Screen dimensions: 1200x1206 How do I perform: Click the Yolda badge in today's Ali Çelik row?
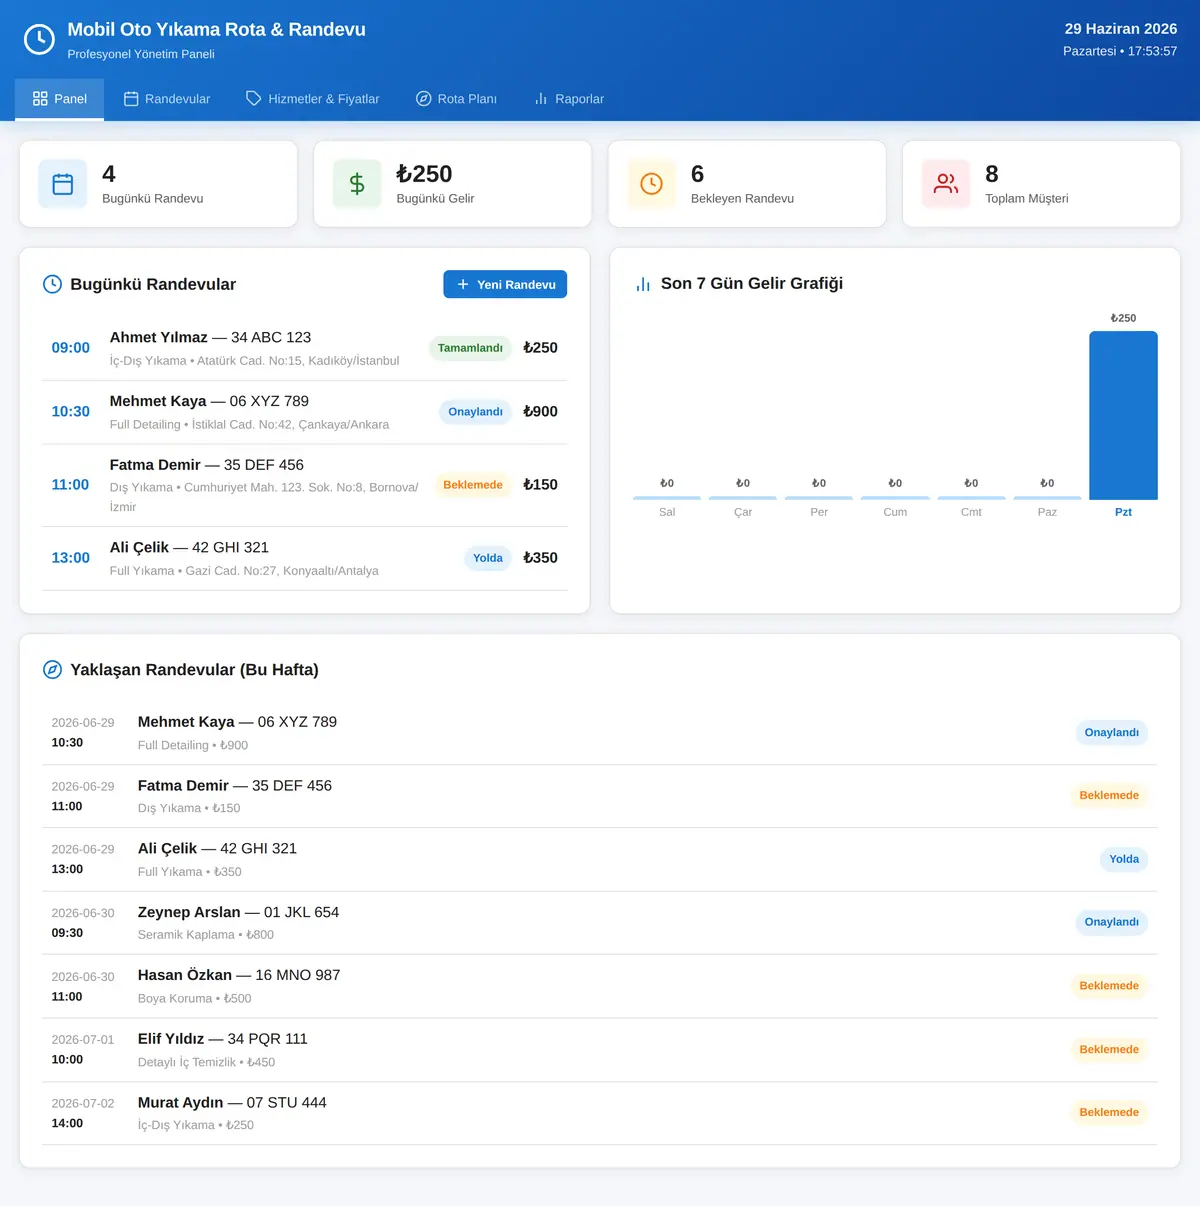pyautogui.click(x=488, y=558)
